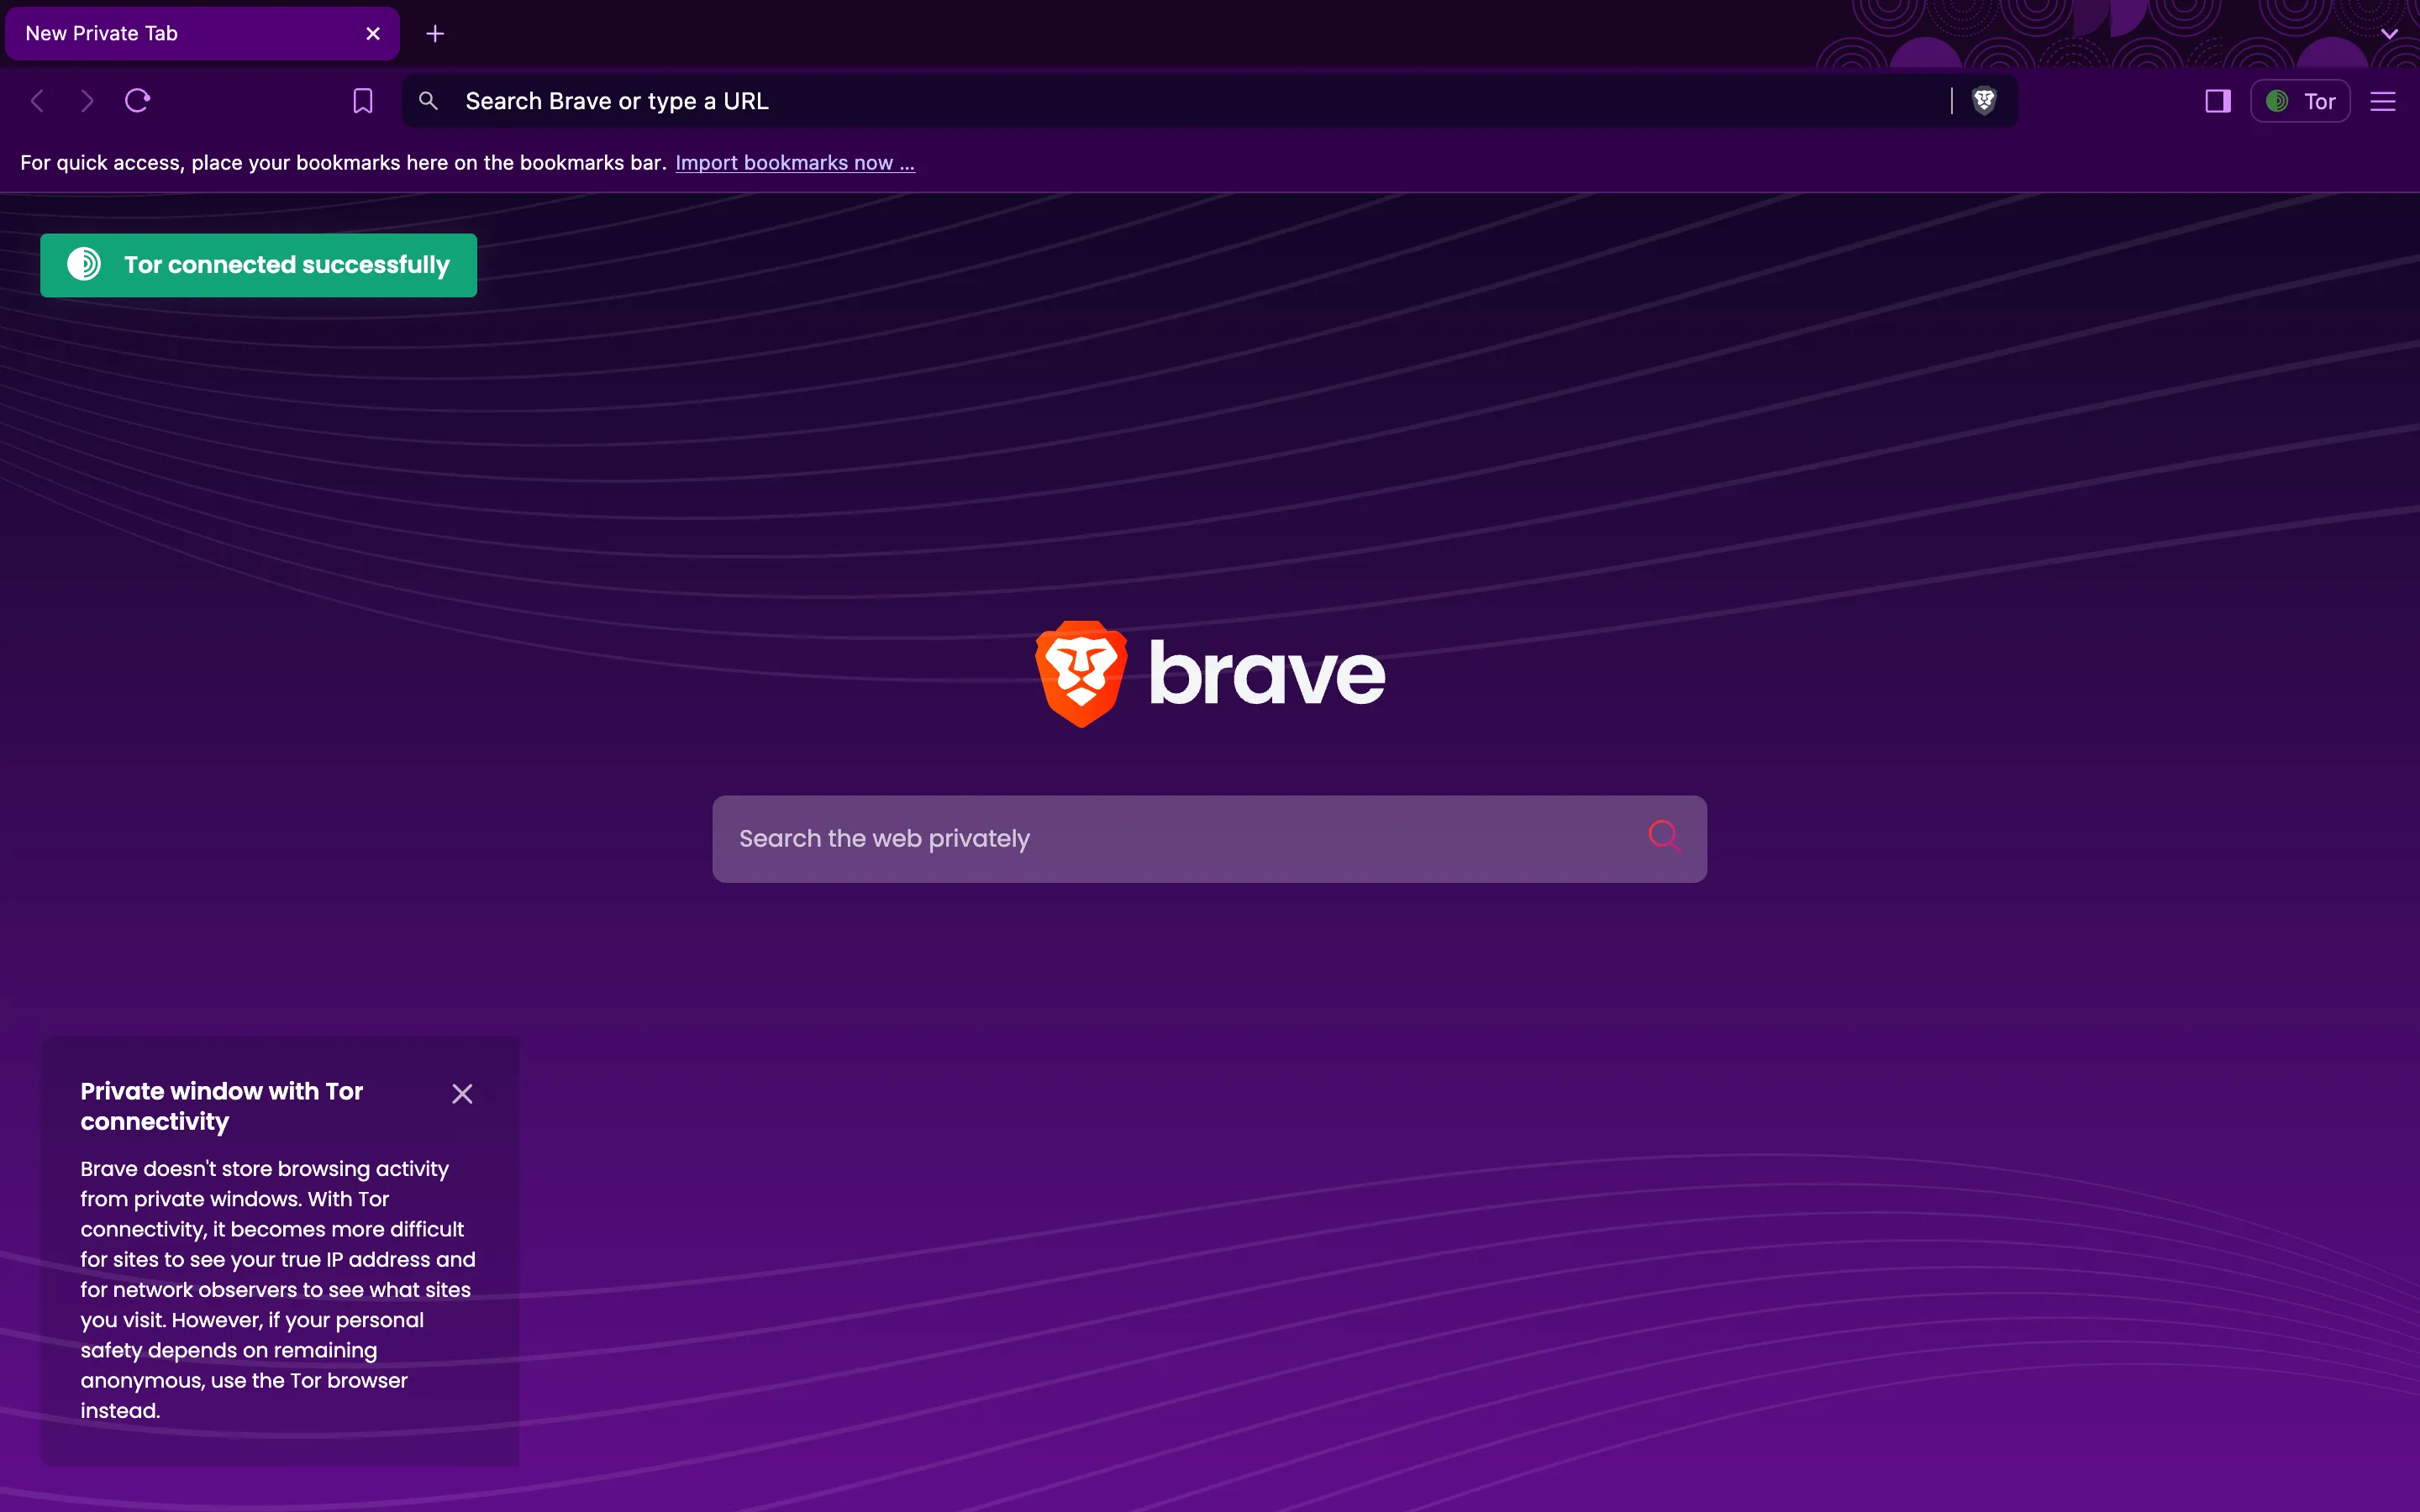2420x1512 pixels.
Task: Dismiss the Private window with Tor card
Action: coord(462,1094)
